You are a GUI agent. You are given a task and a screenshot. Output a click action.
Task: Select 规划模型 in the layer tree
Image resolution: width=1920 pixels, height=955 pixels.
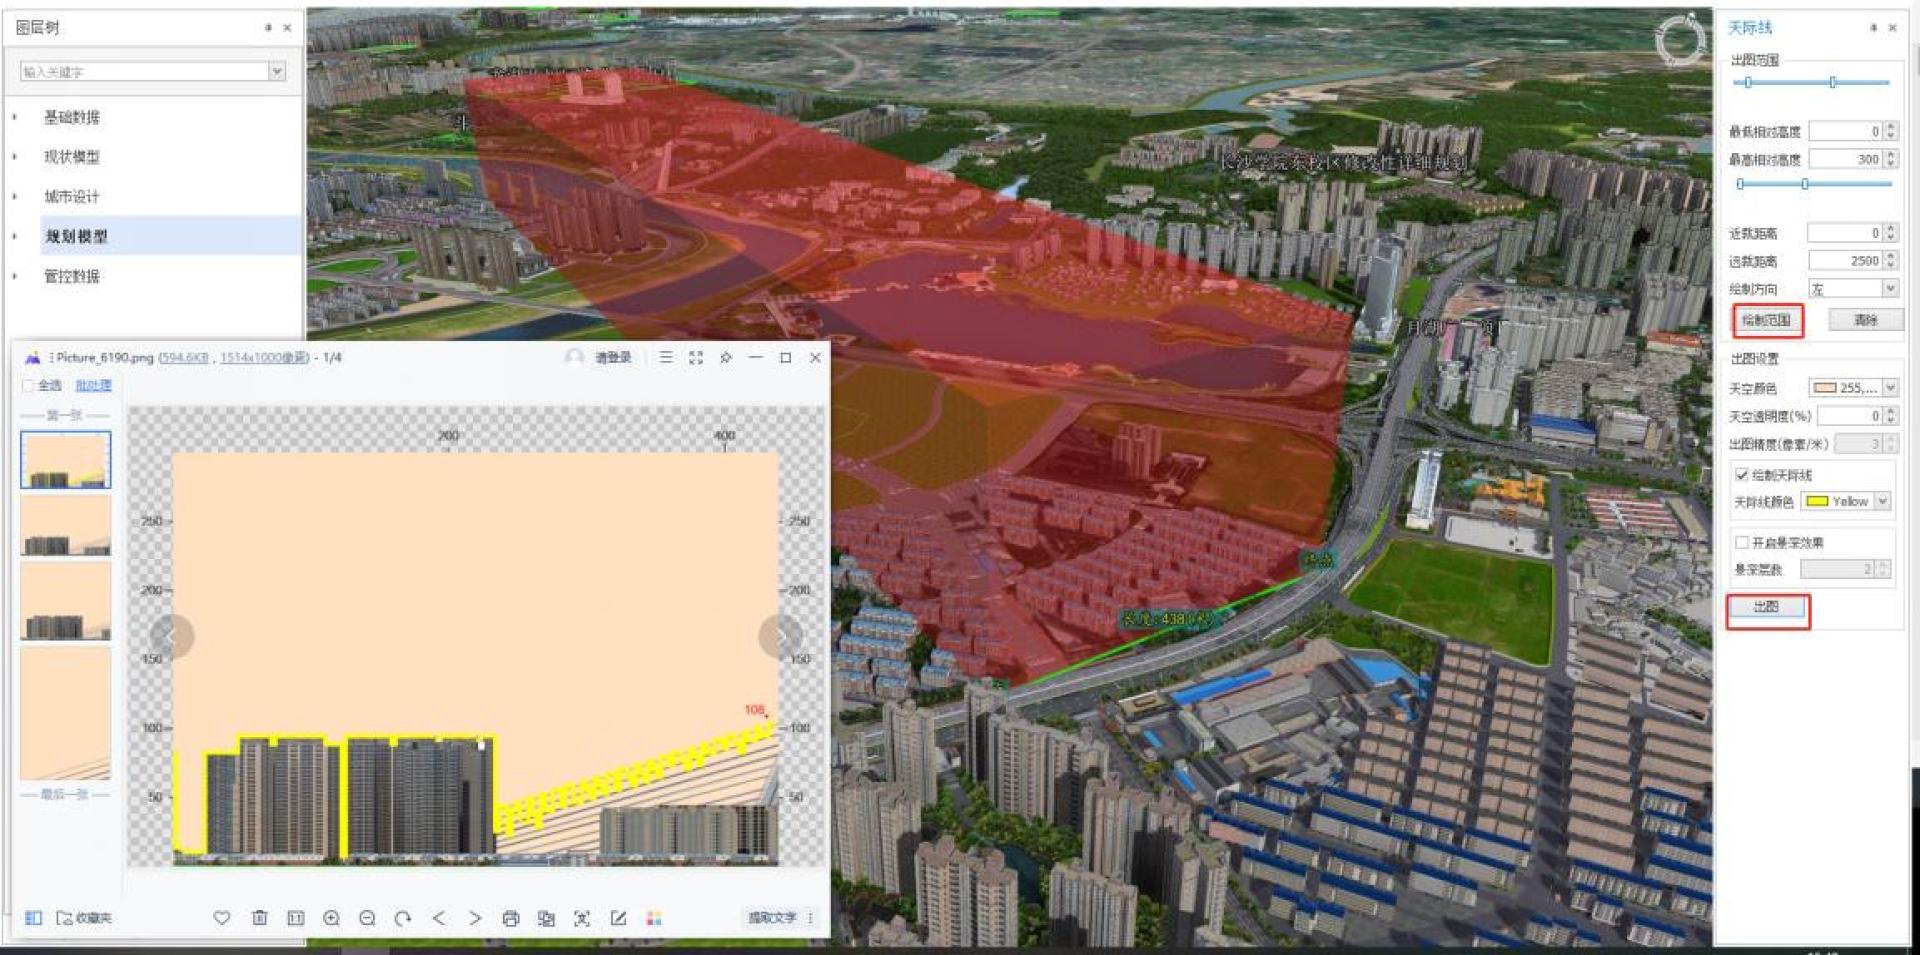click(76, 237)
